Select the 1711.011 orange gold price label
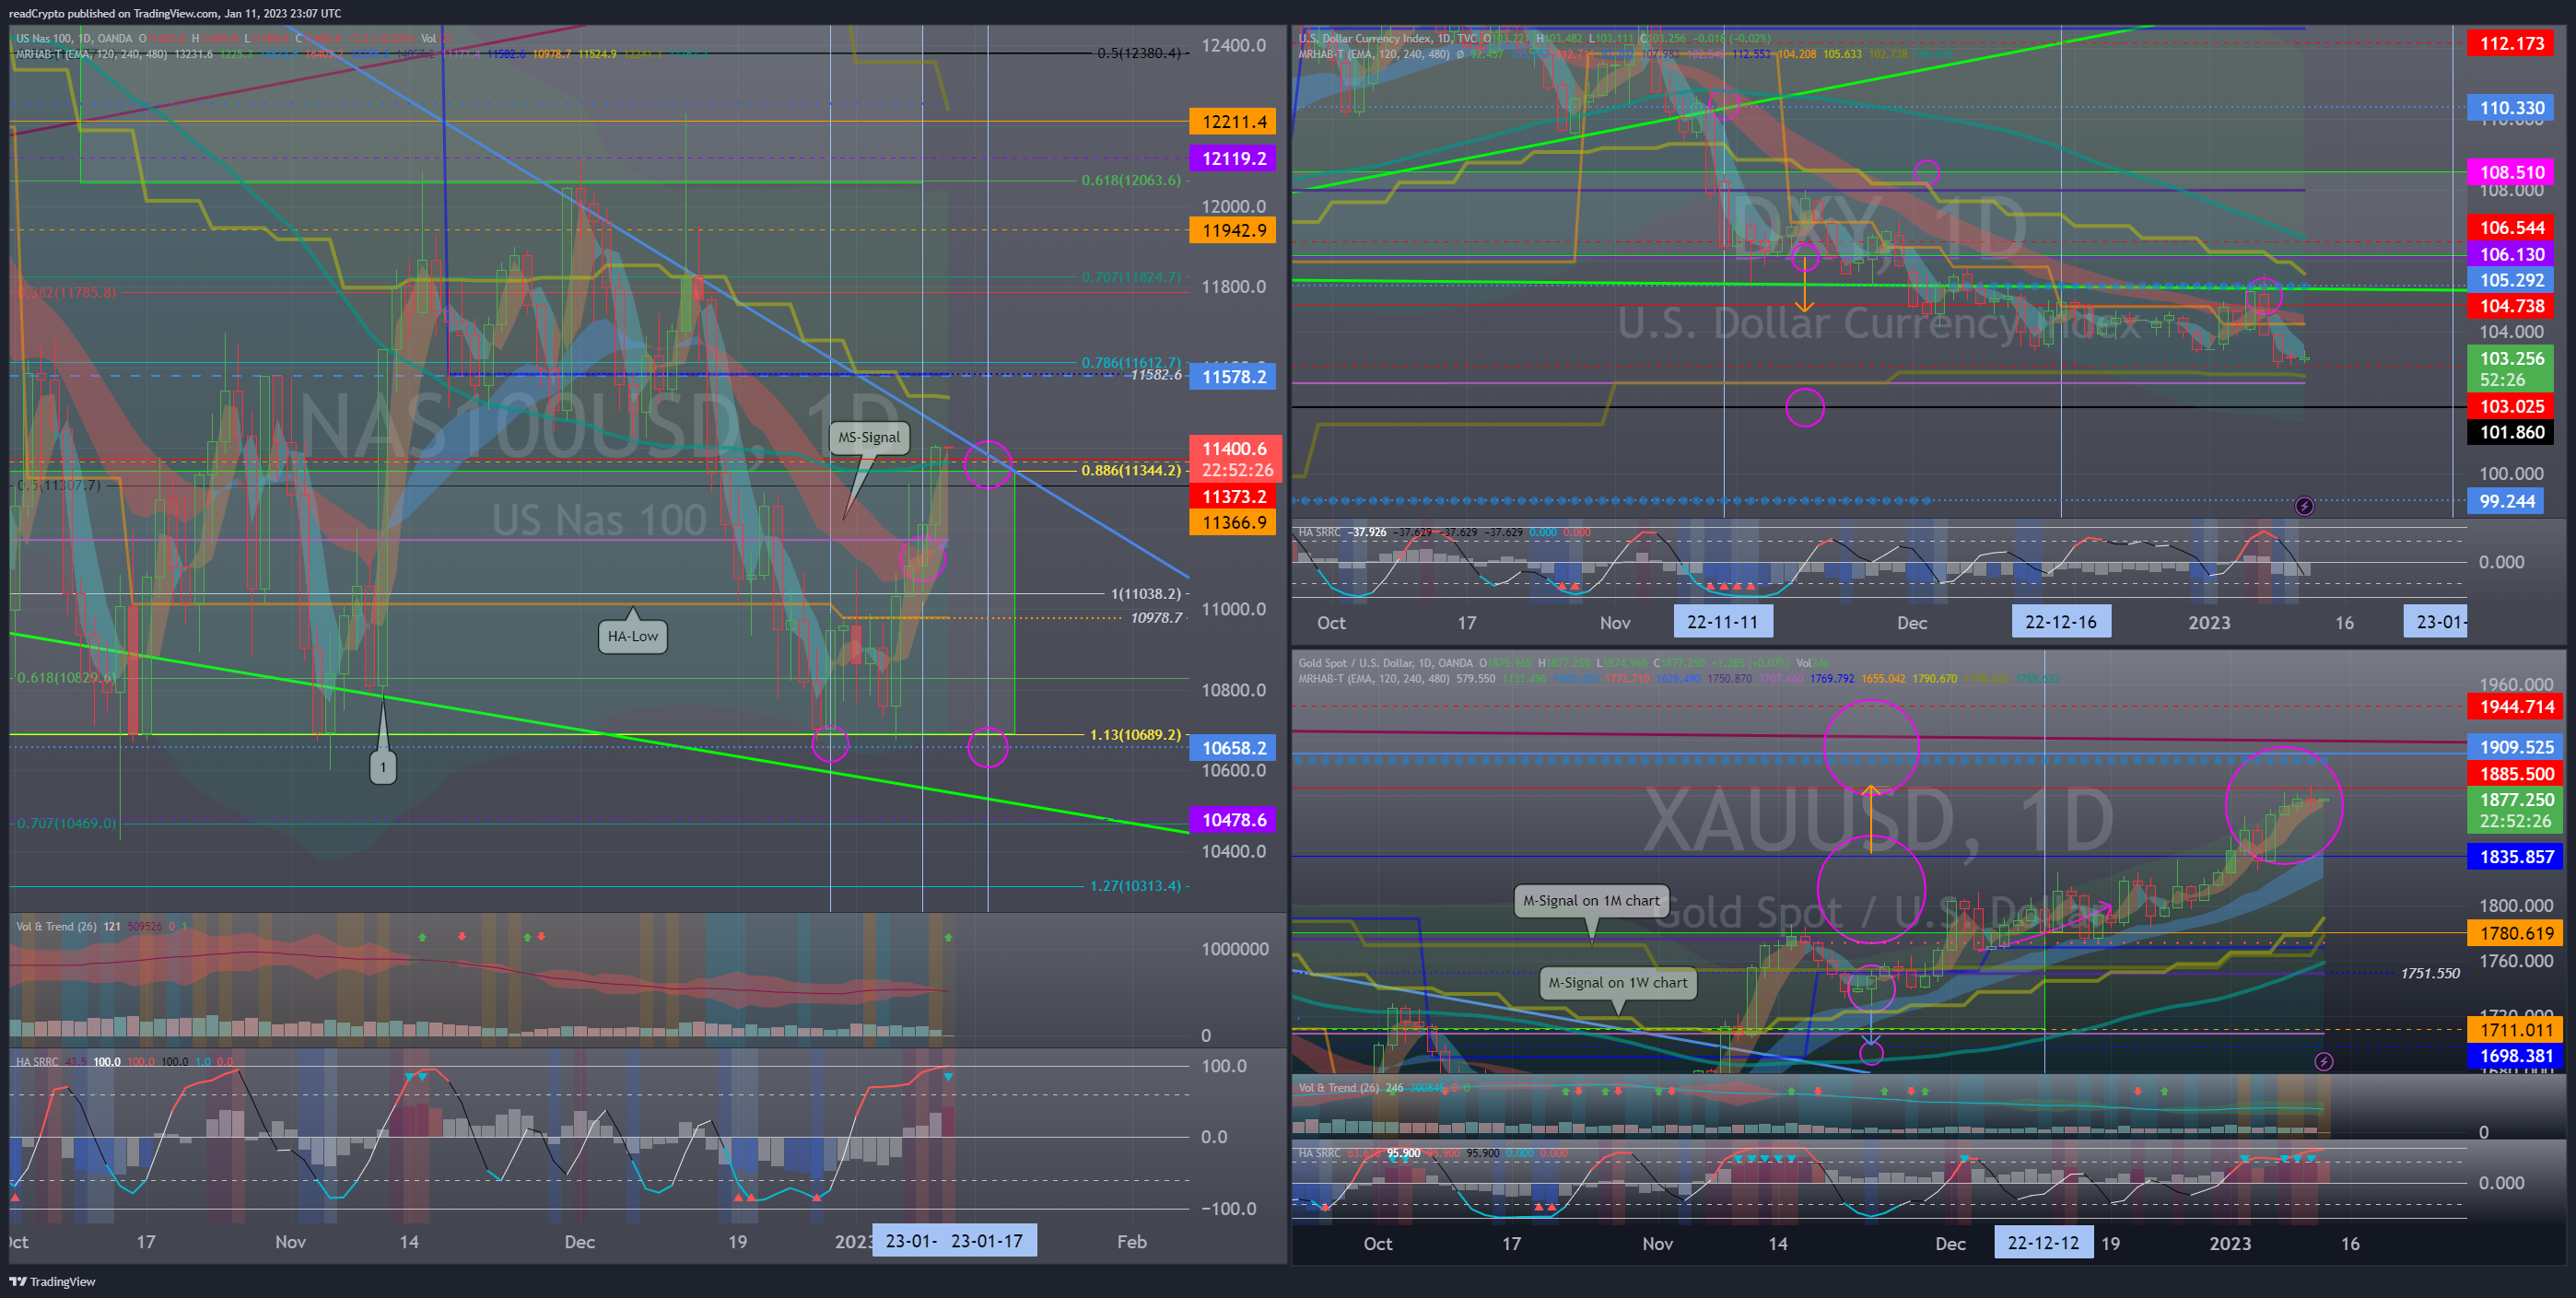The image size is (2576, 1298). click(2515, 1029)
